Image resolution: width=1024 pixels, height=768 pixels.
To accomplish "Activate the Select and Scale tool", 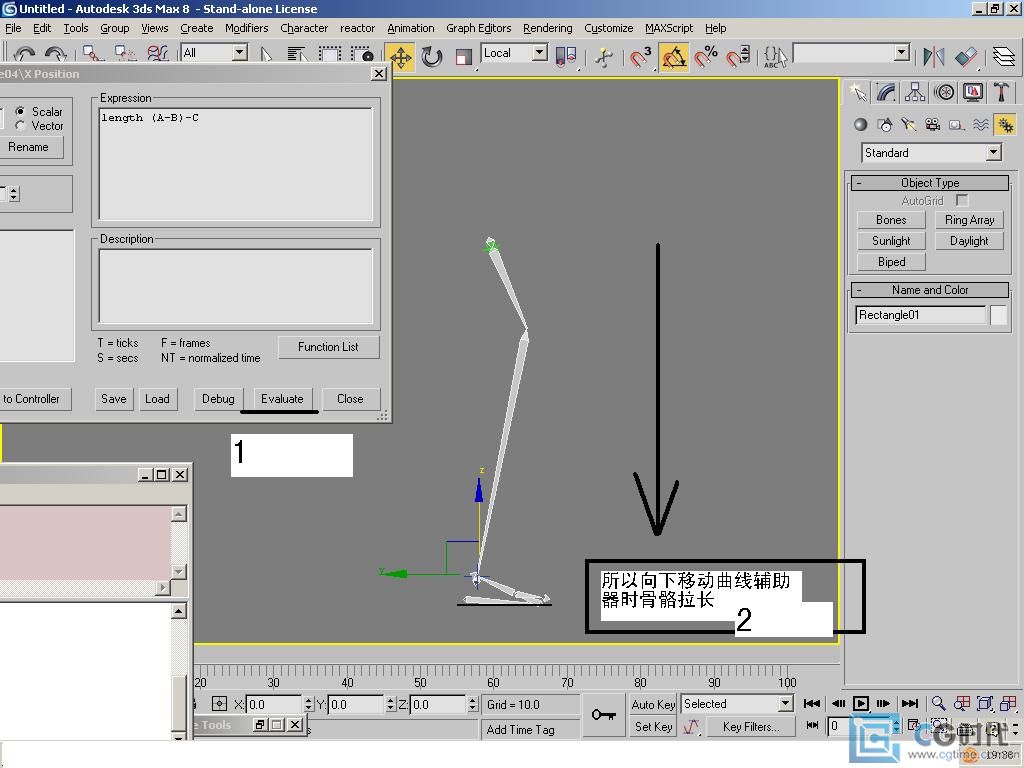I will 463,56.
